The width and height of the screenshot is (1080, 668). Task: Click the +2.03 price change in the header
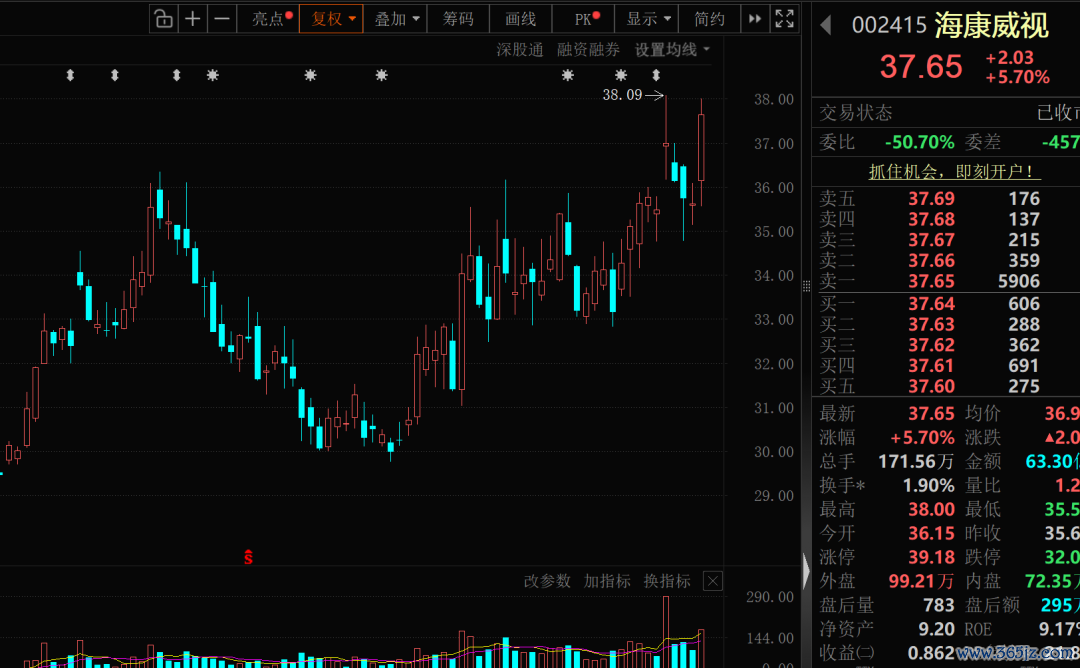[1010, 58]
